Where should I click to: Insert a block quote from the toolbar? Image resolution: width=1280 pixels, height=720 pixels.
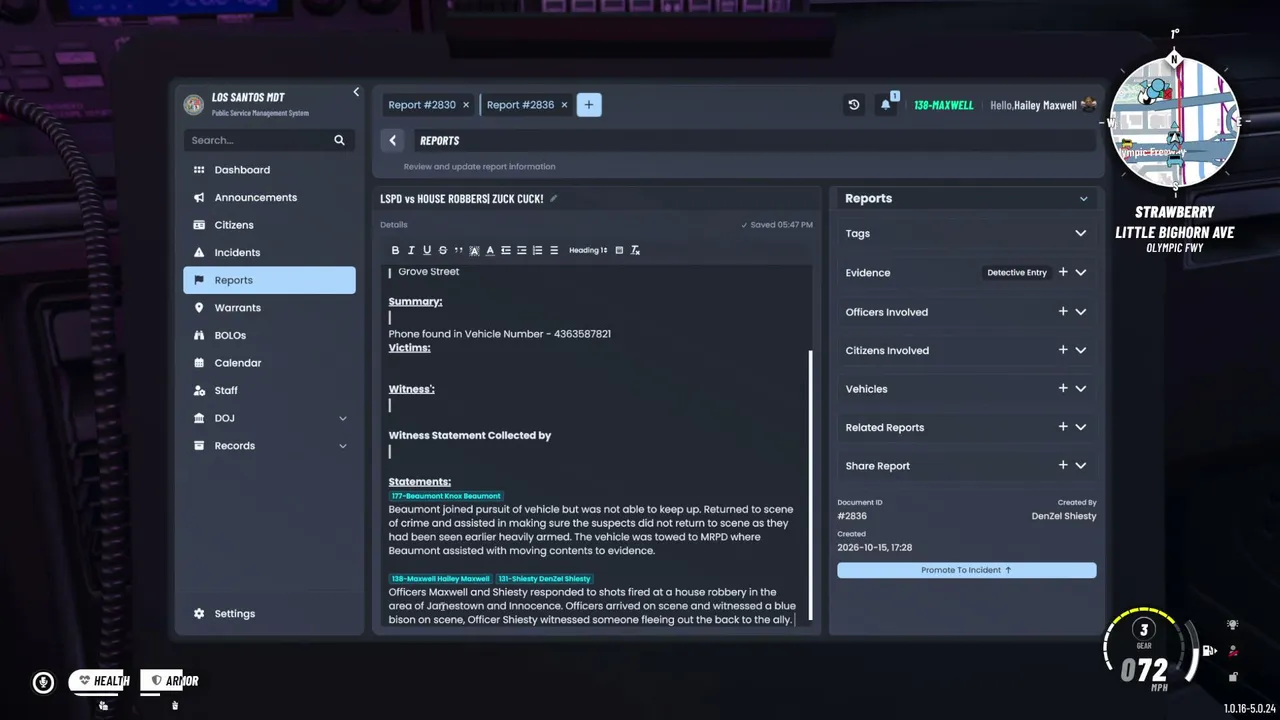(458, 250)
